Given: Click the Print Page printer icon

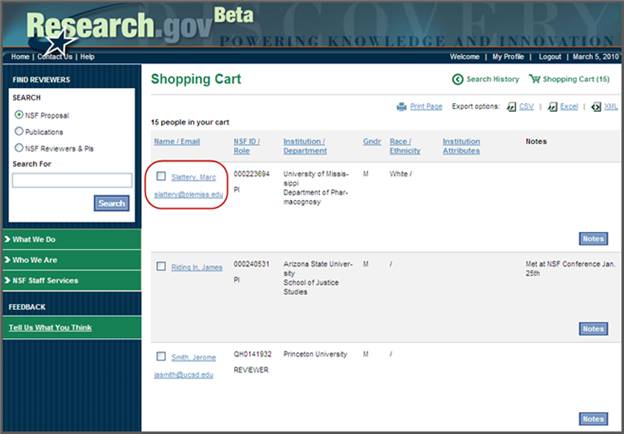Looking at the screenshot, I should click(x=401, y=106).
